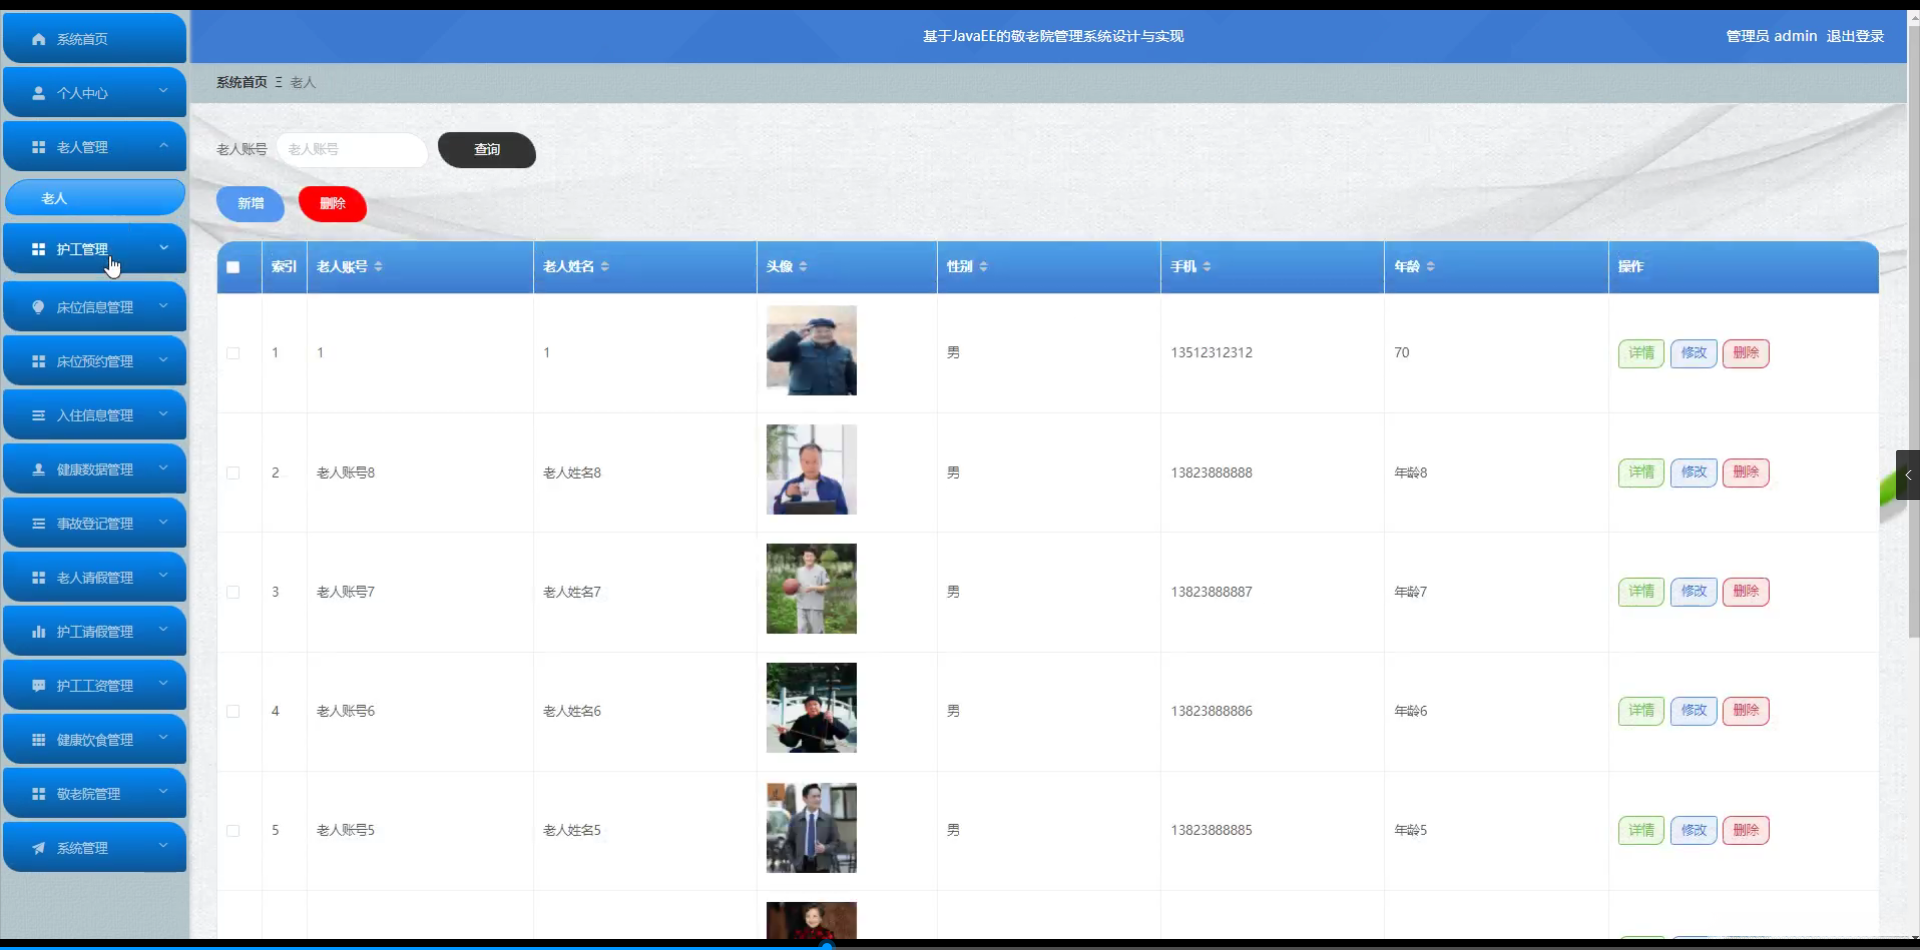Expand the 系统管理 menu chevron
This screenshot has height=950, width=1920.
click(163, 846)
